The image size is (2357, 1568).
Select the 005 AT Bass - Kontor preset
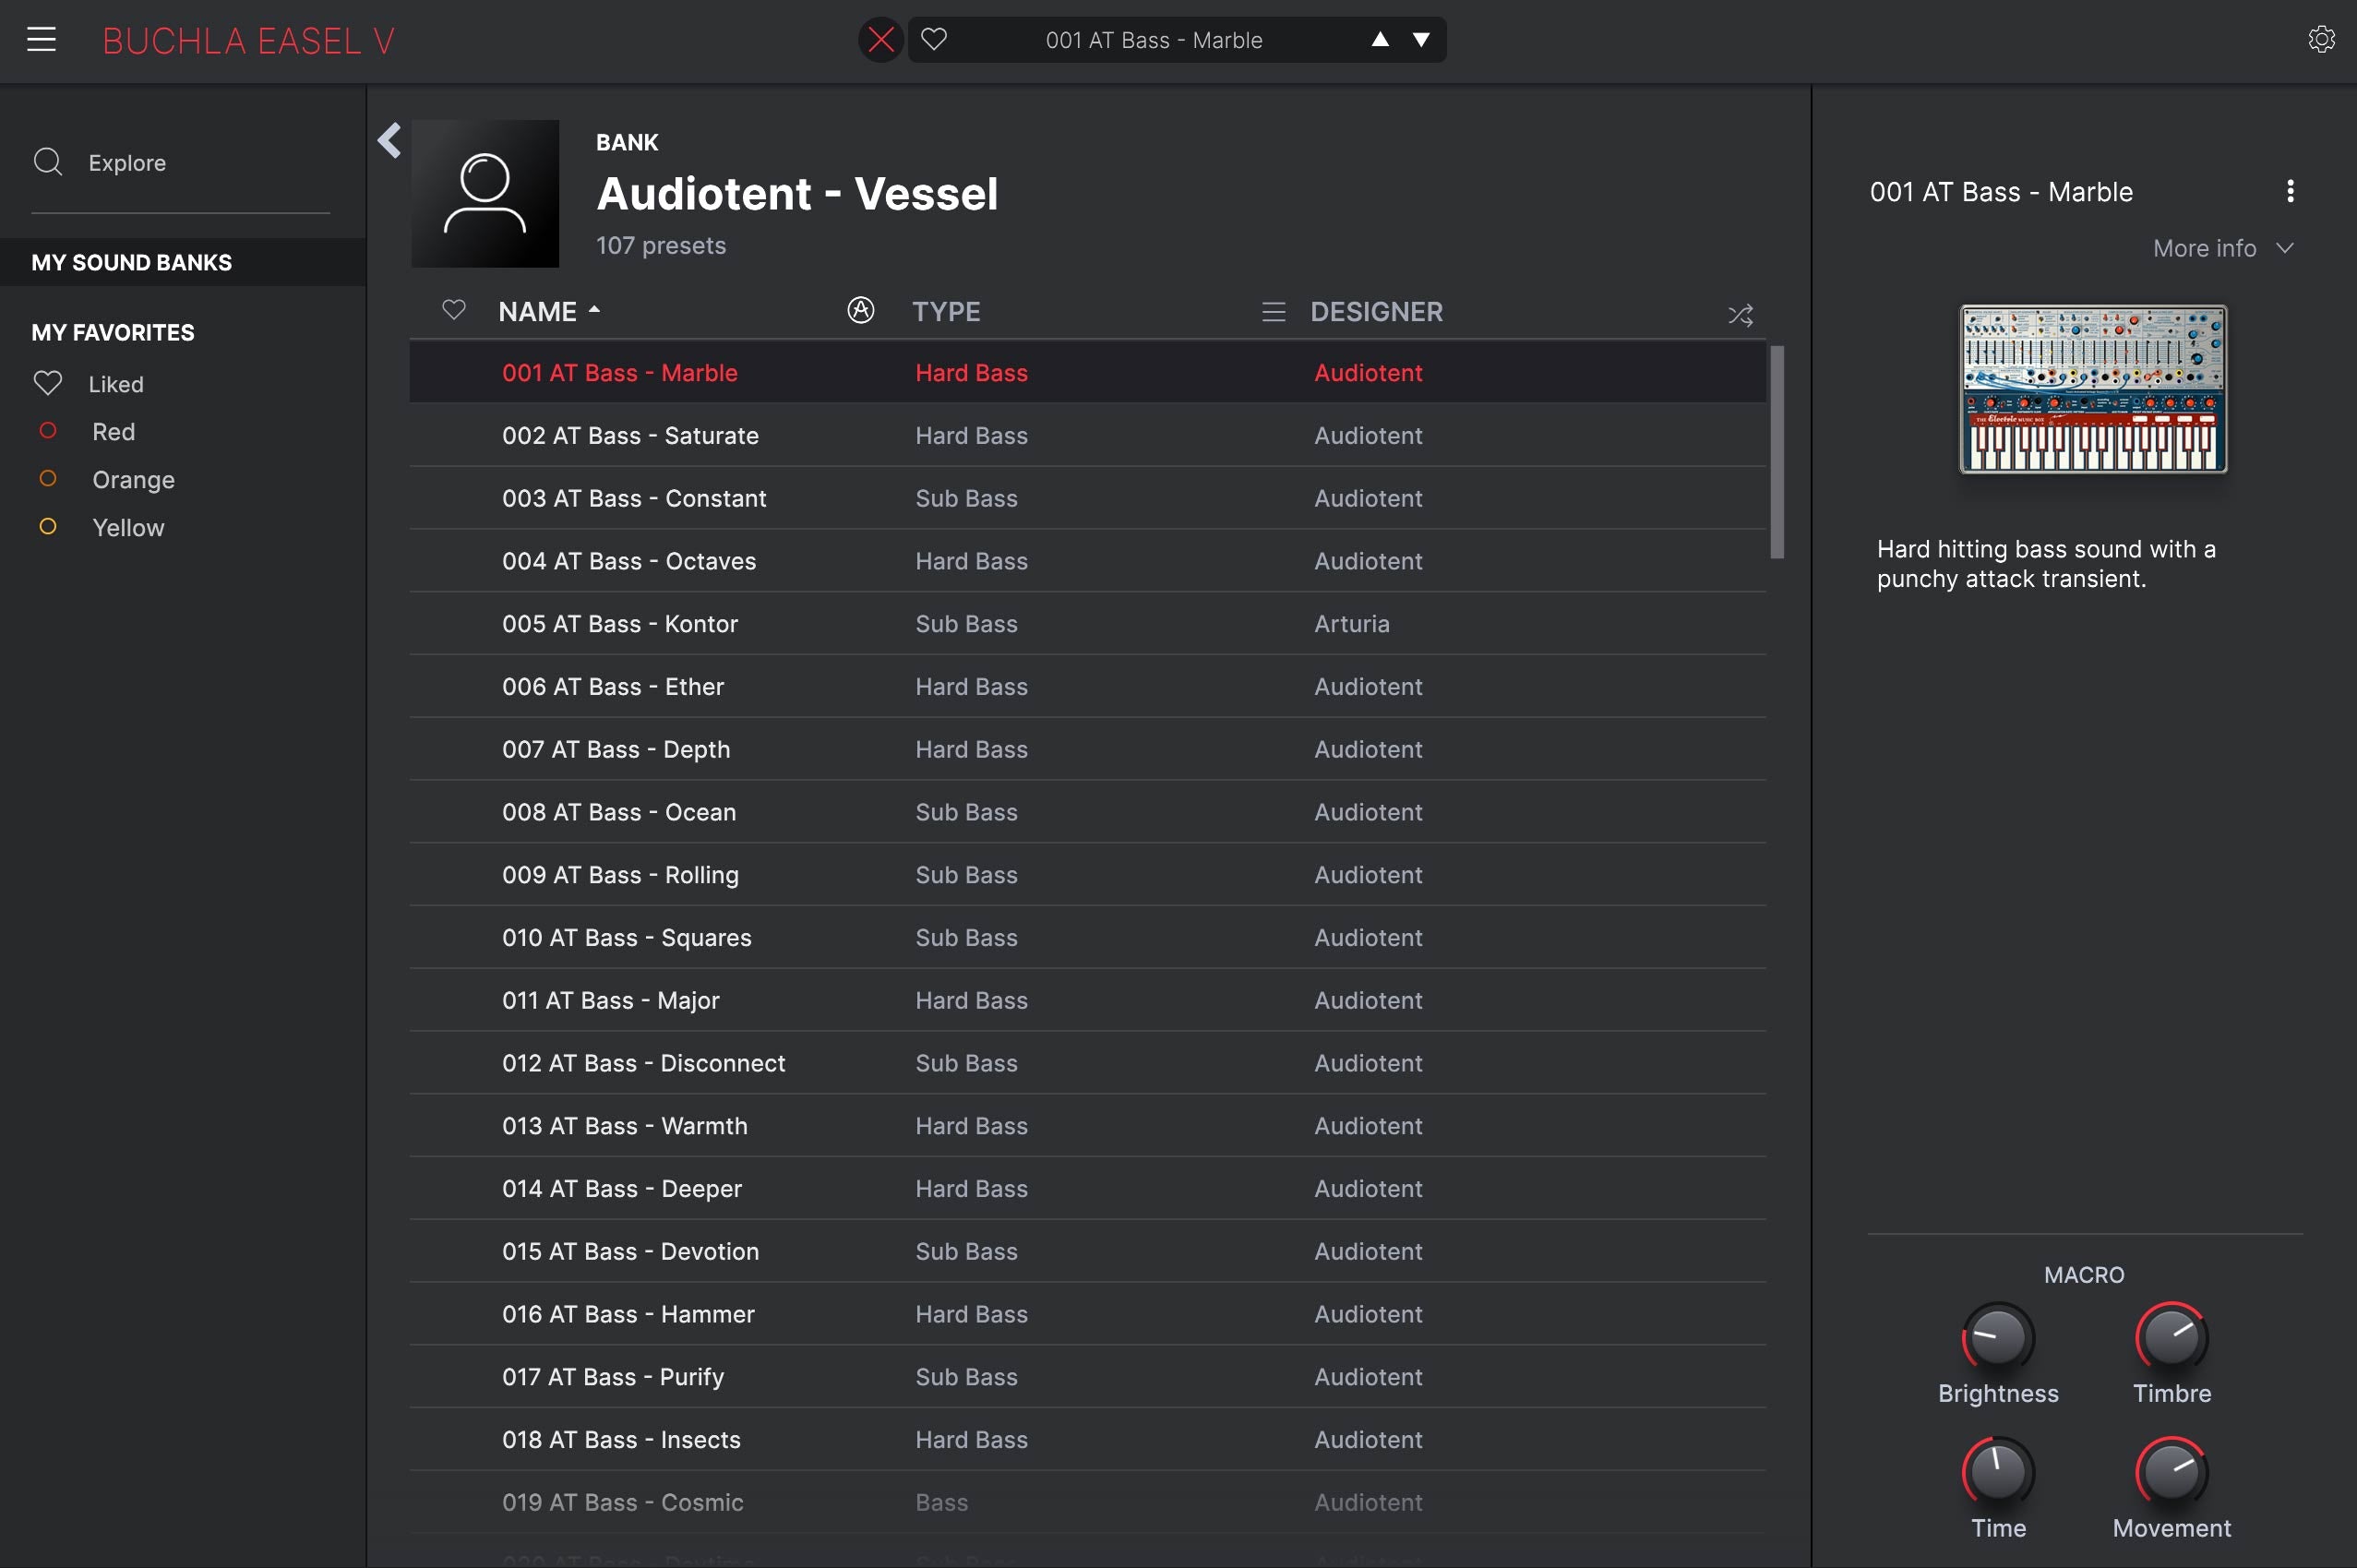pyautogui.click(x=619, y=624)
